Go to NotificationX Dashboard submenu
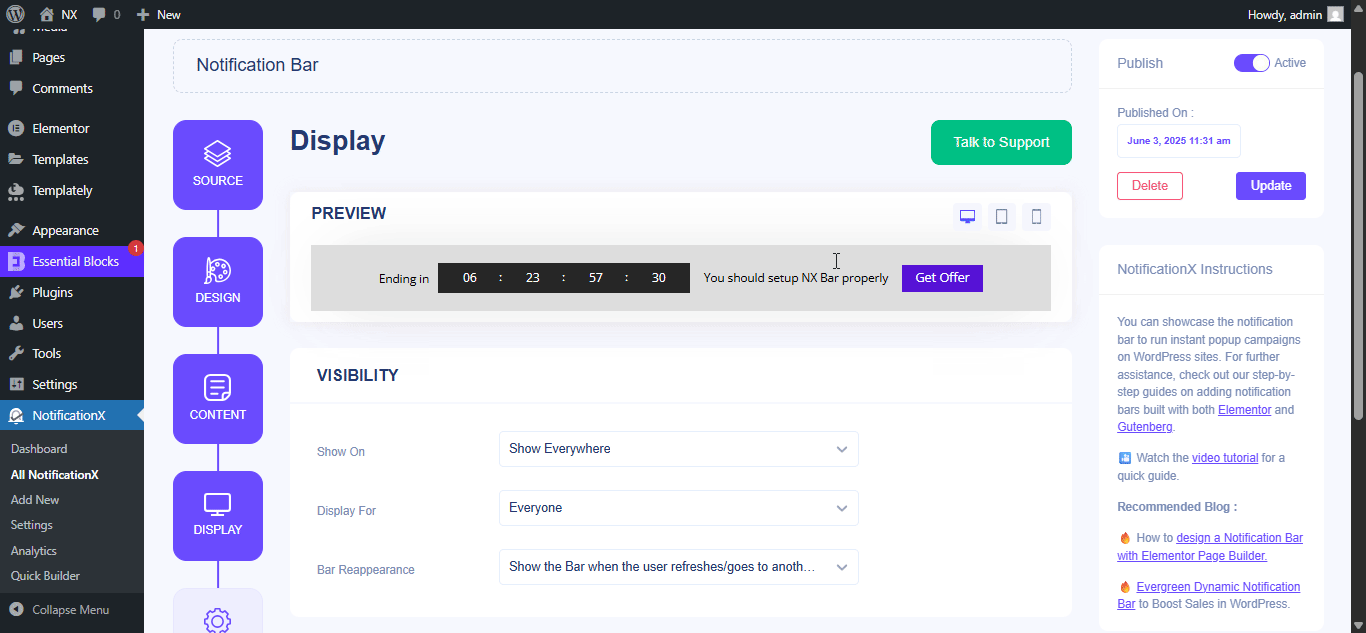This screenshot has width=1366, height=633. [x=39, y=449]
